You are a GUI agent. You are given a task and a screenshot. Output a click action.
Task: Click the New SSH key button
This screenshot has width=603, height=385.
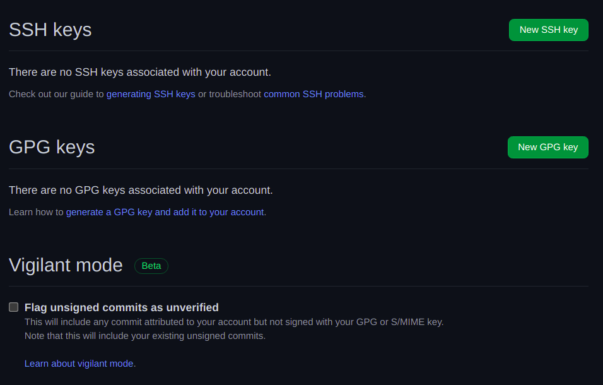click(x=548, y=30)
